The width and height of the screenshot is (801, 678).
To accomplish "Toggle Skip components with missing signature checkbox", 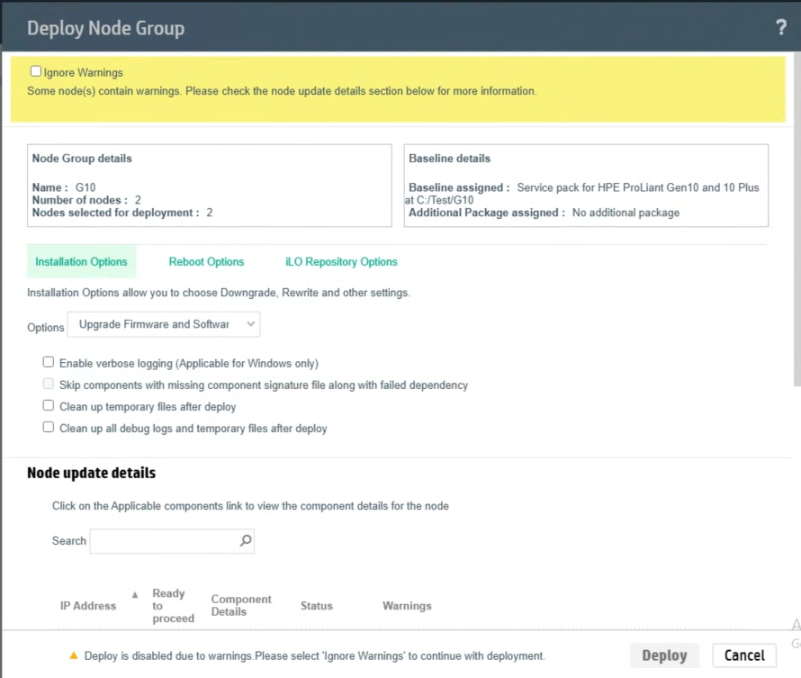I will 48,384.
